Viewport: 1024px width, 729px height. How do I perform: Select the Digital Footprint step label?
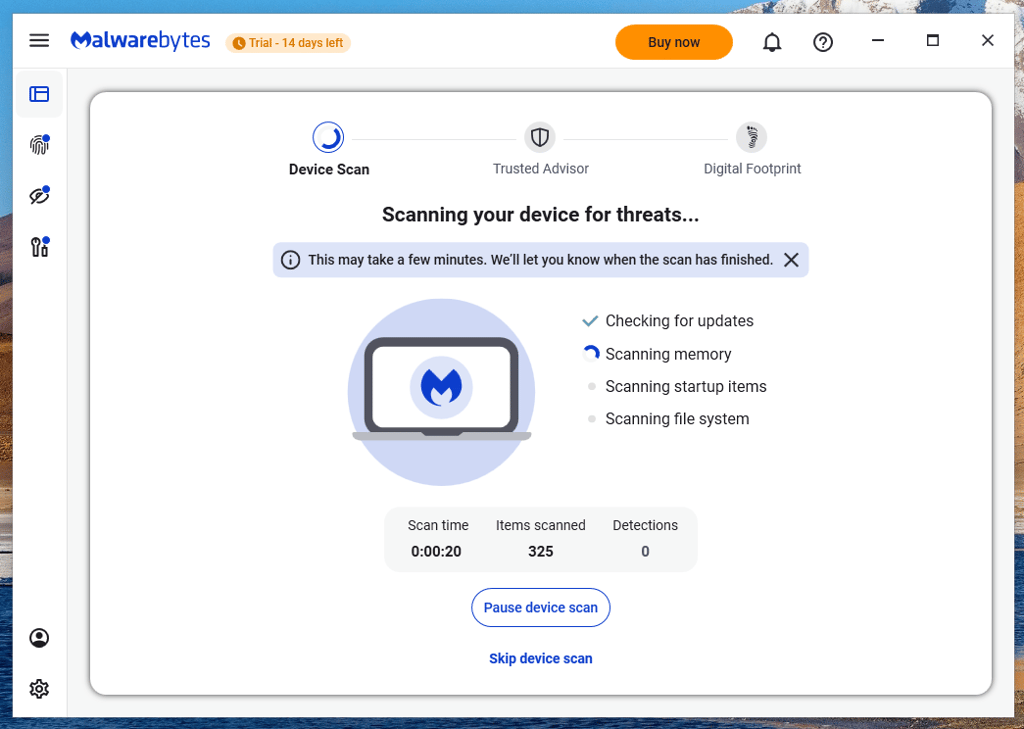[752, 169]
